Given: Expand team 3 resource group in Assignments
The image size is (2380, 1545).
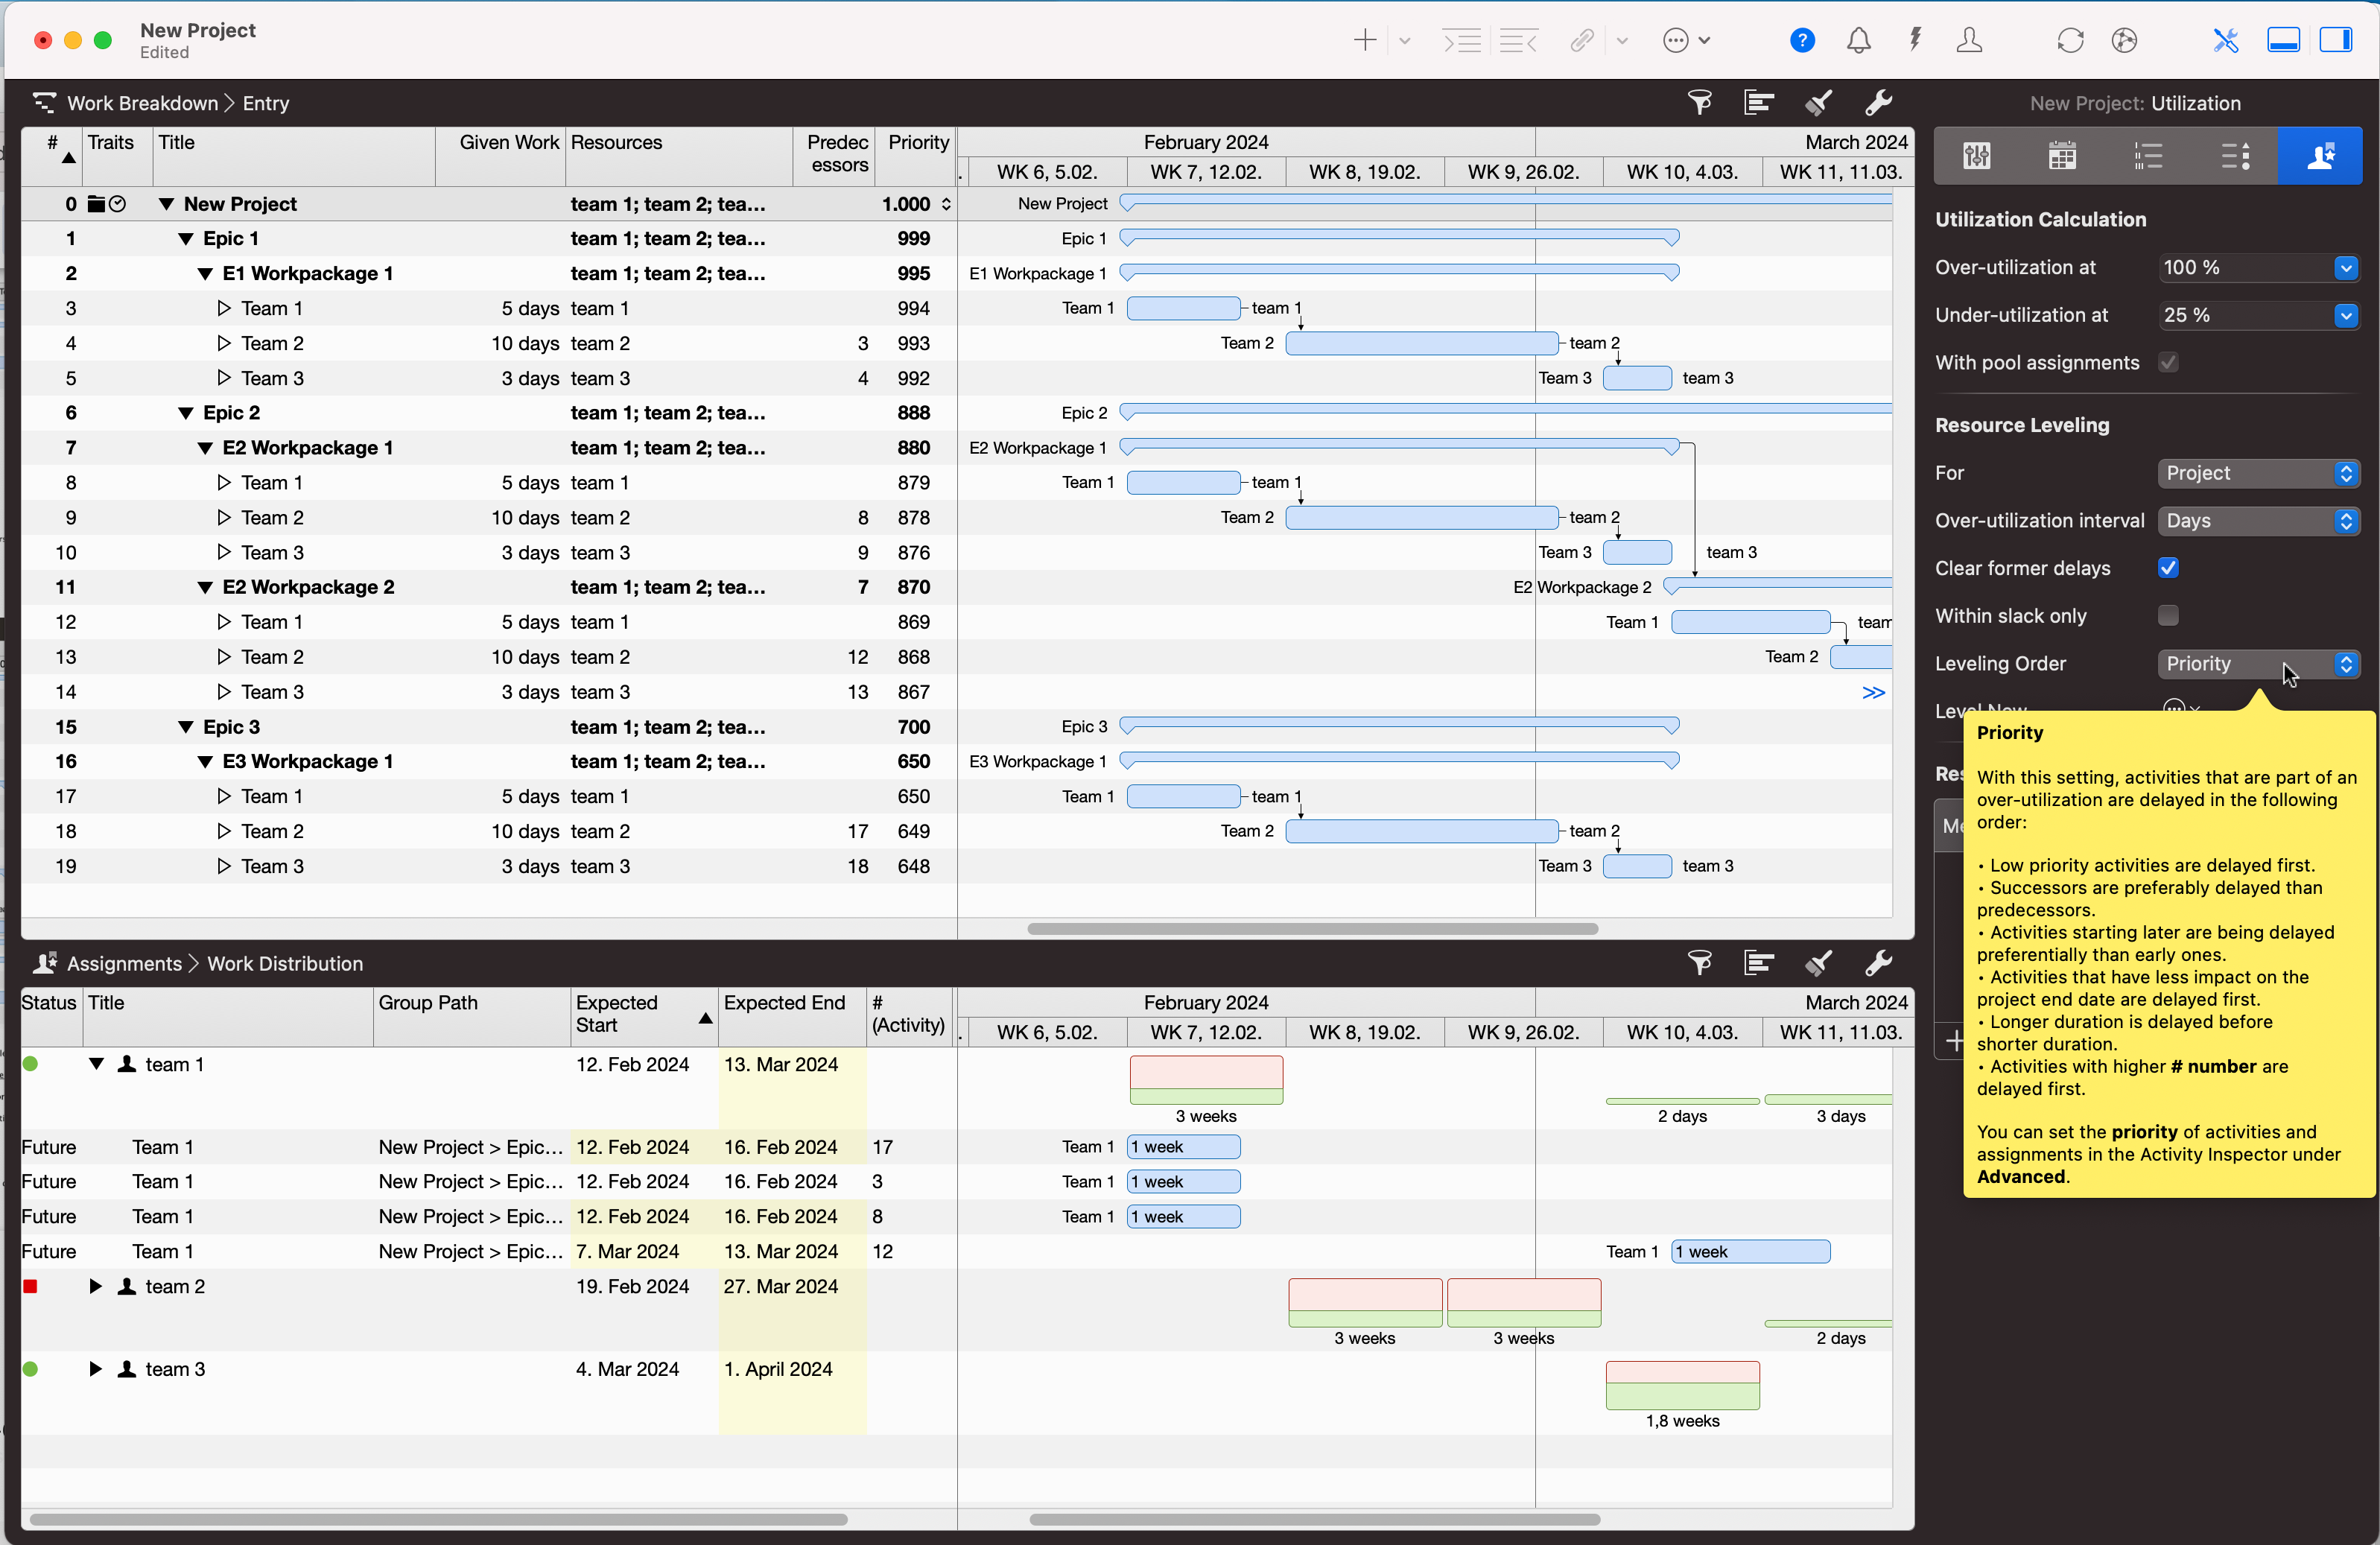Looking at the screenshot, I should [x=96, y=1370].
